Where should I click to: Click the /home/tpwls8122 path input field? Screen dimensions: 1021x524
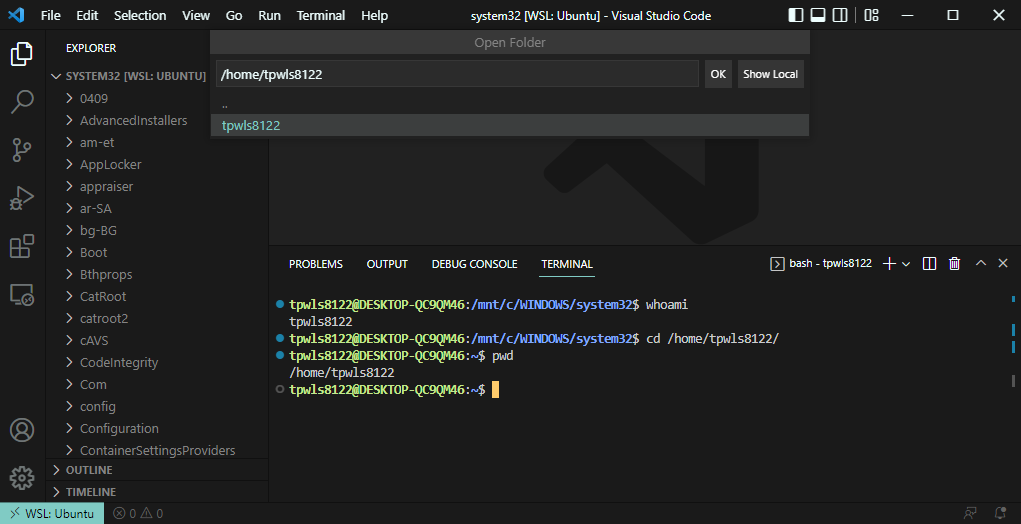tap(457, 74)
